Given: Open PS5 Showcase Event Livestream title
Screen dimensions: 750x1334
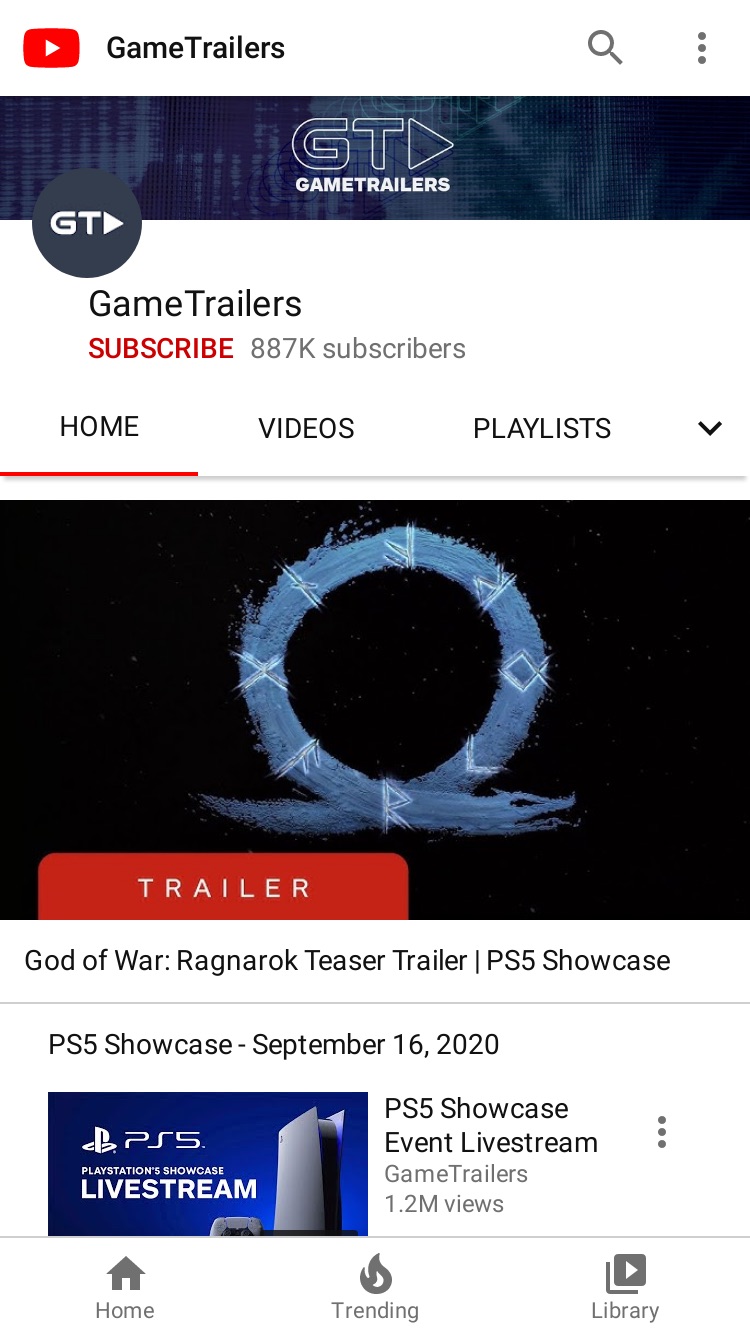Looking at the screenshot, I should (x=491, y=1125).
